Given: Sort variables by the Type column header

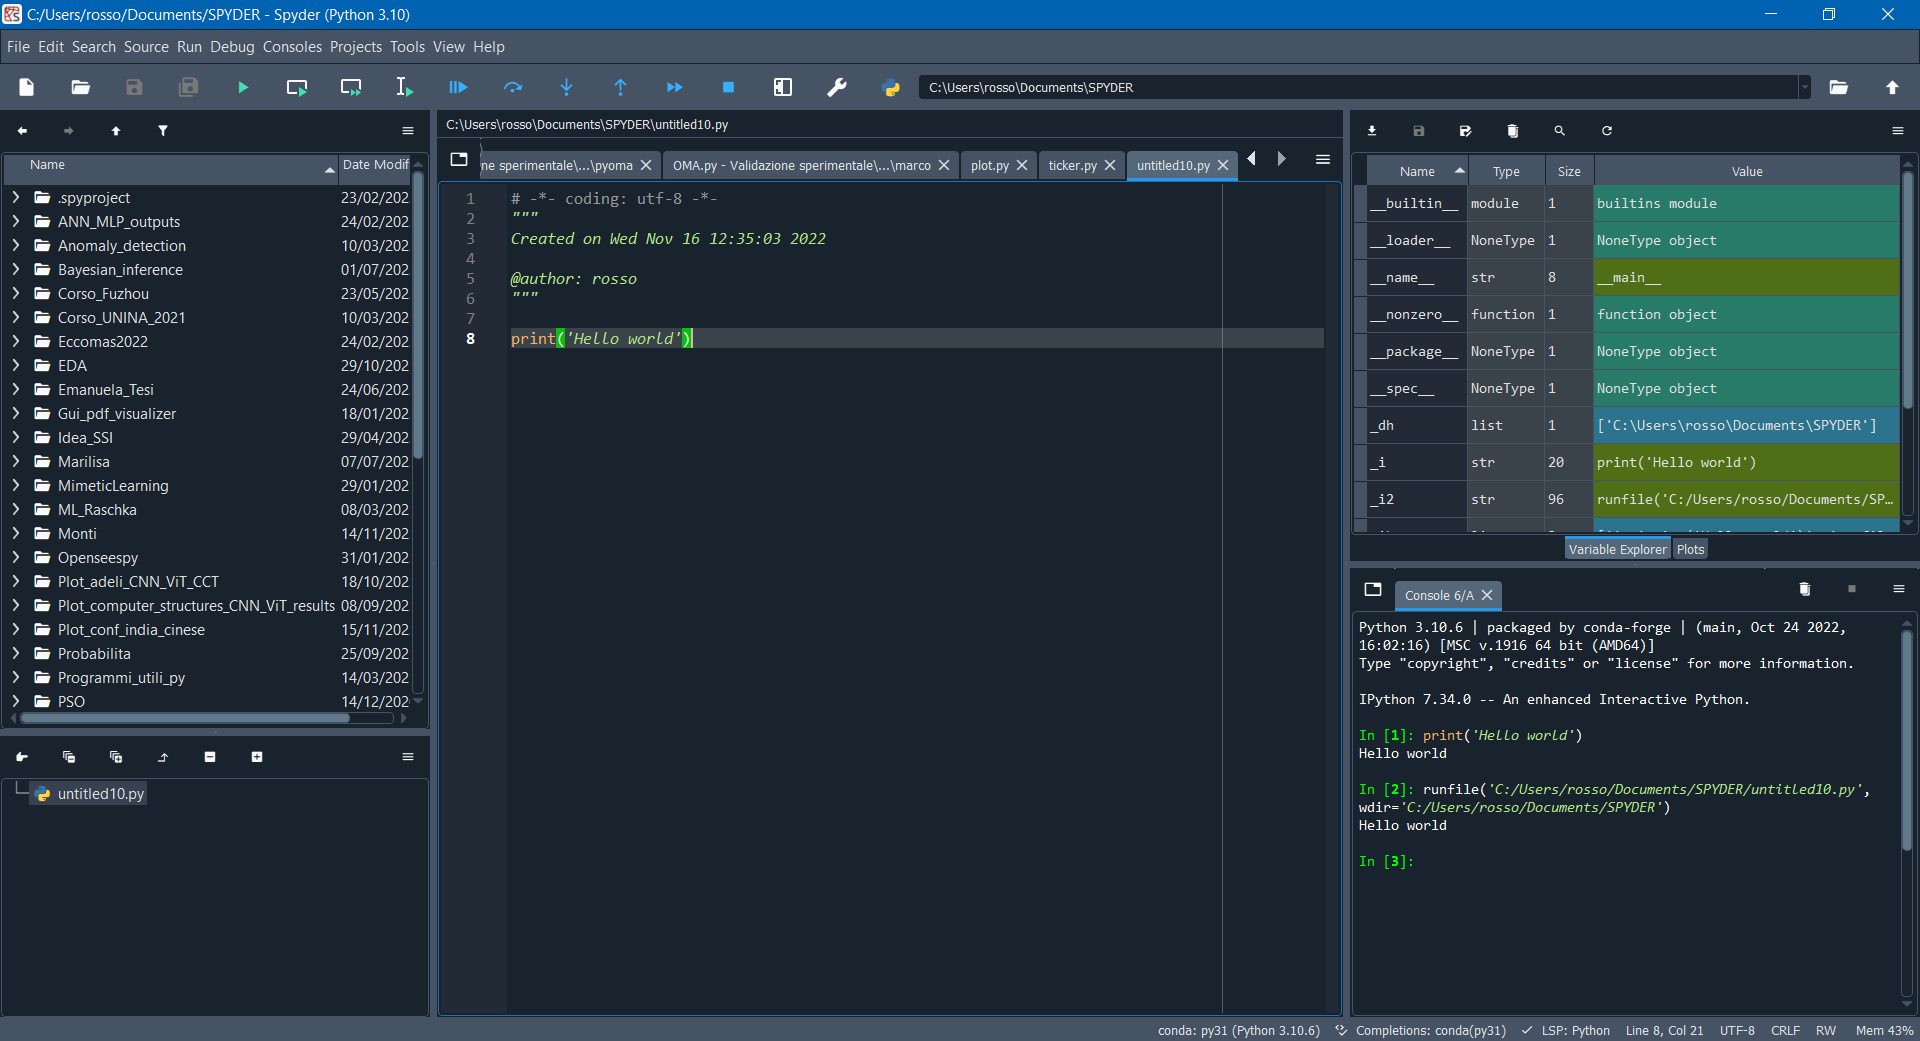Looking at the screenshot, I should [1505, 172].
